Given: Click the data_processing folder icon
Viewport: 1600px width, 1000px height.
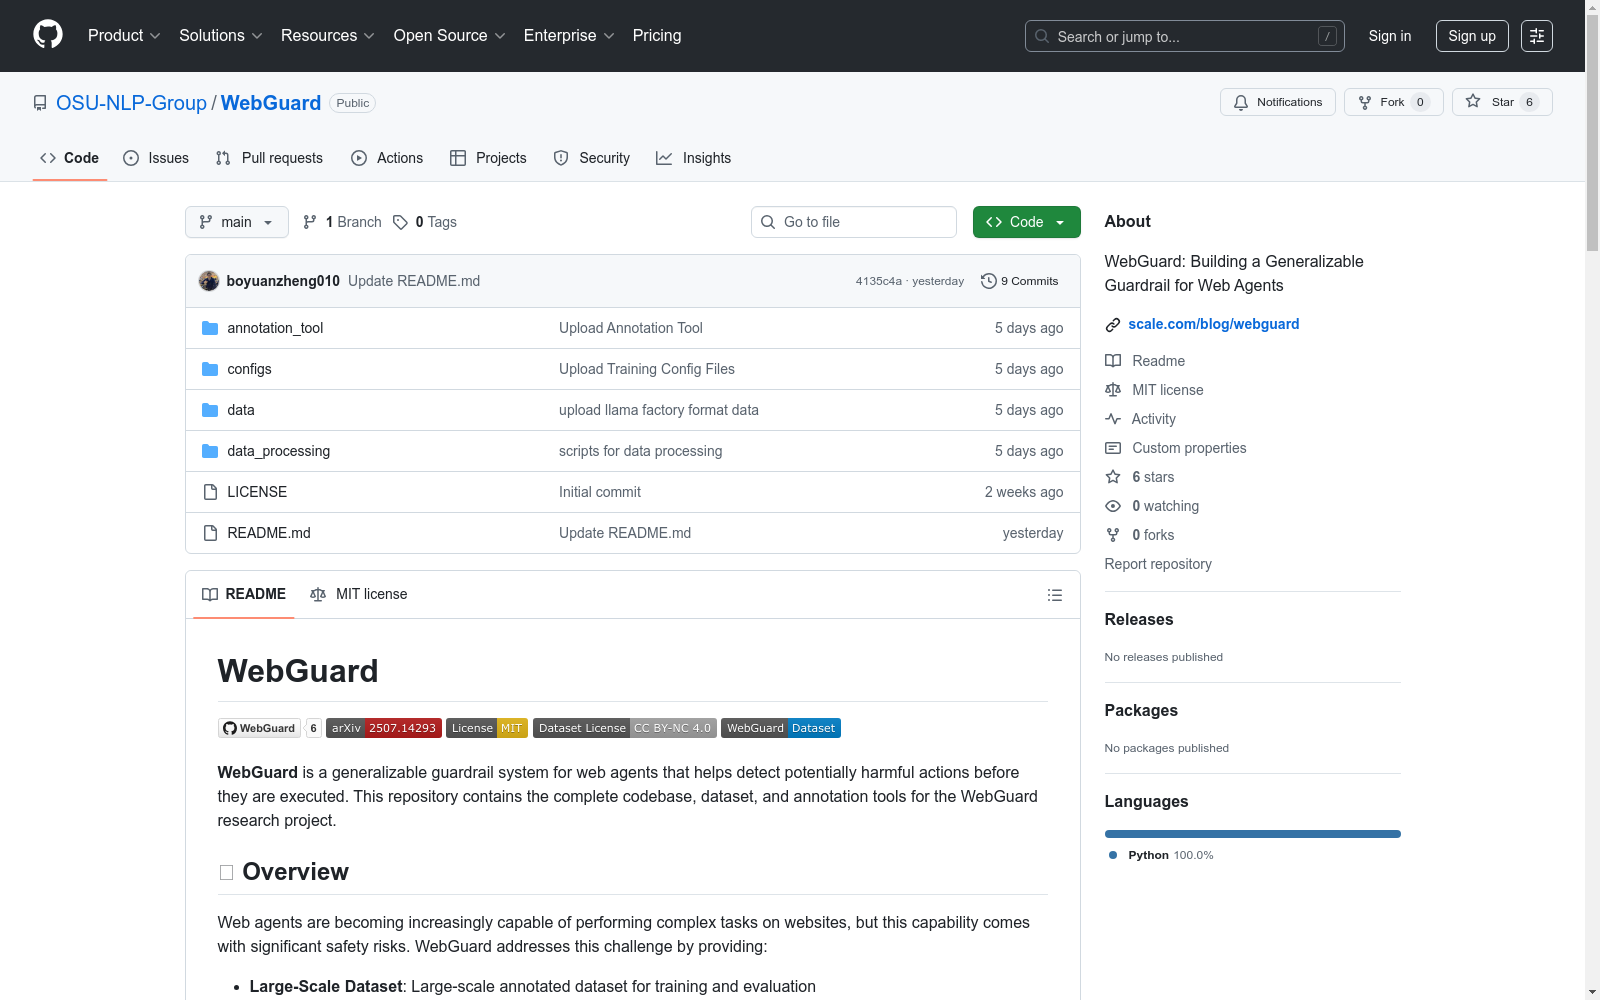Looking at the screenshot, I should click(210, 451).
